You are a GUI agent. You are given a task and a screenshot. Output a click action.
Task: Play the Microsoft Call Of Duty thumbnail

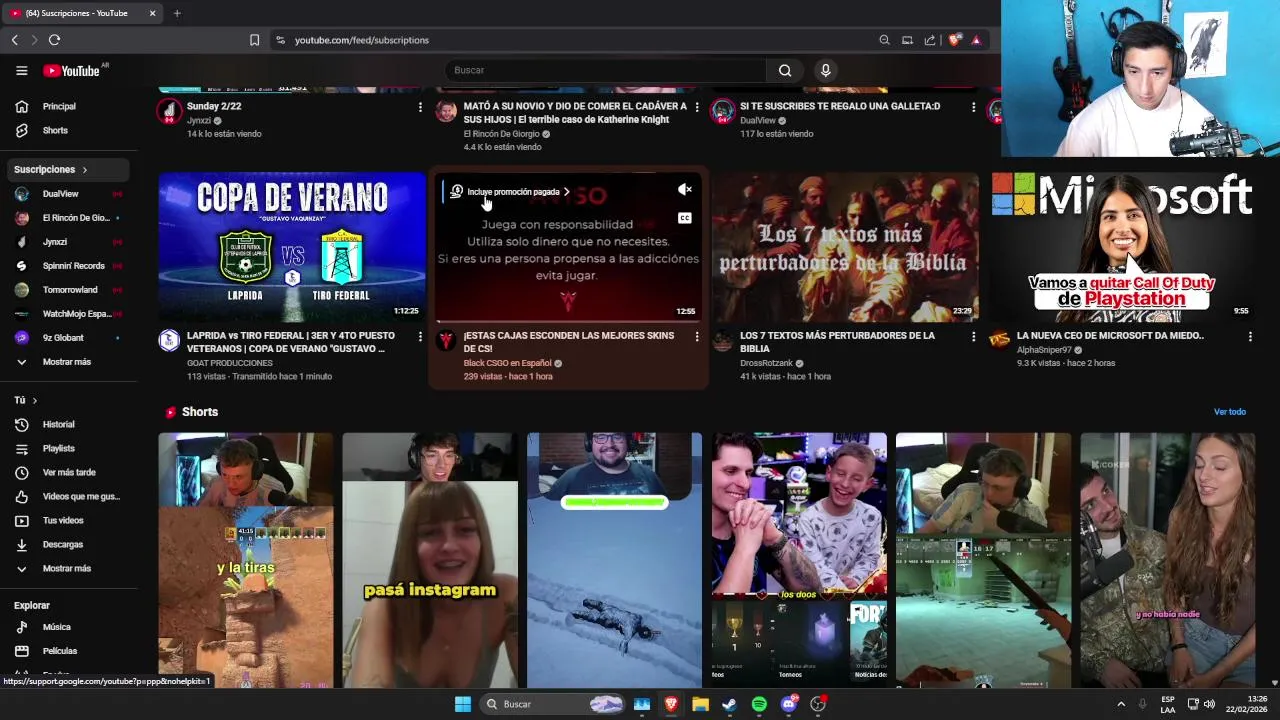click(x=1122, y=246)
